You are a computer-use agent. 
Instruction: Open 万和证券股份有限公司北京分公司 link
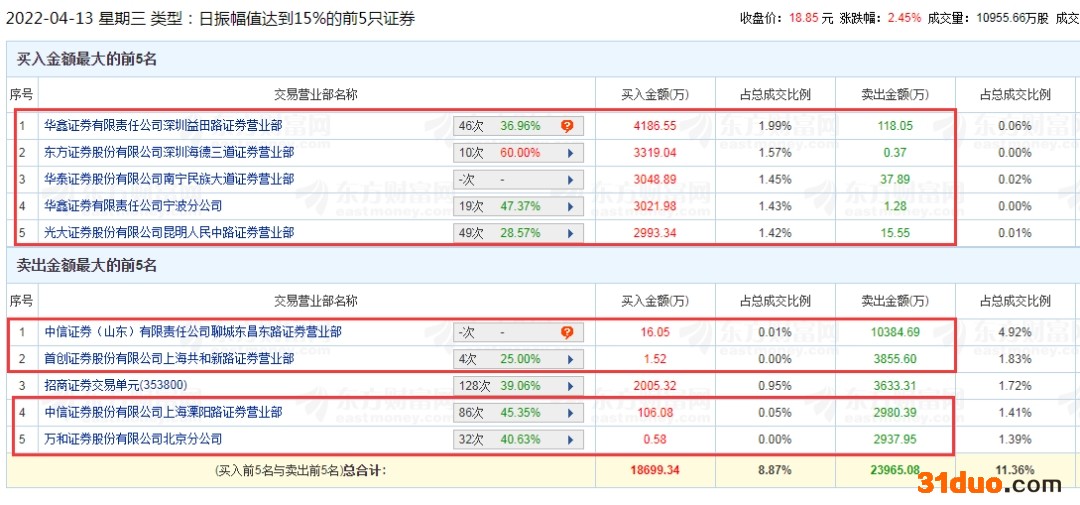133,439
